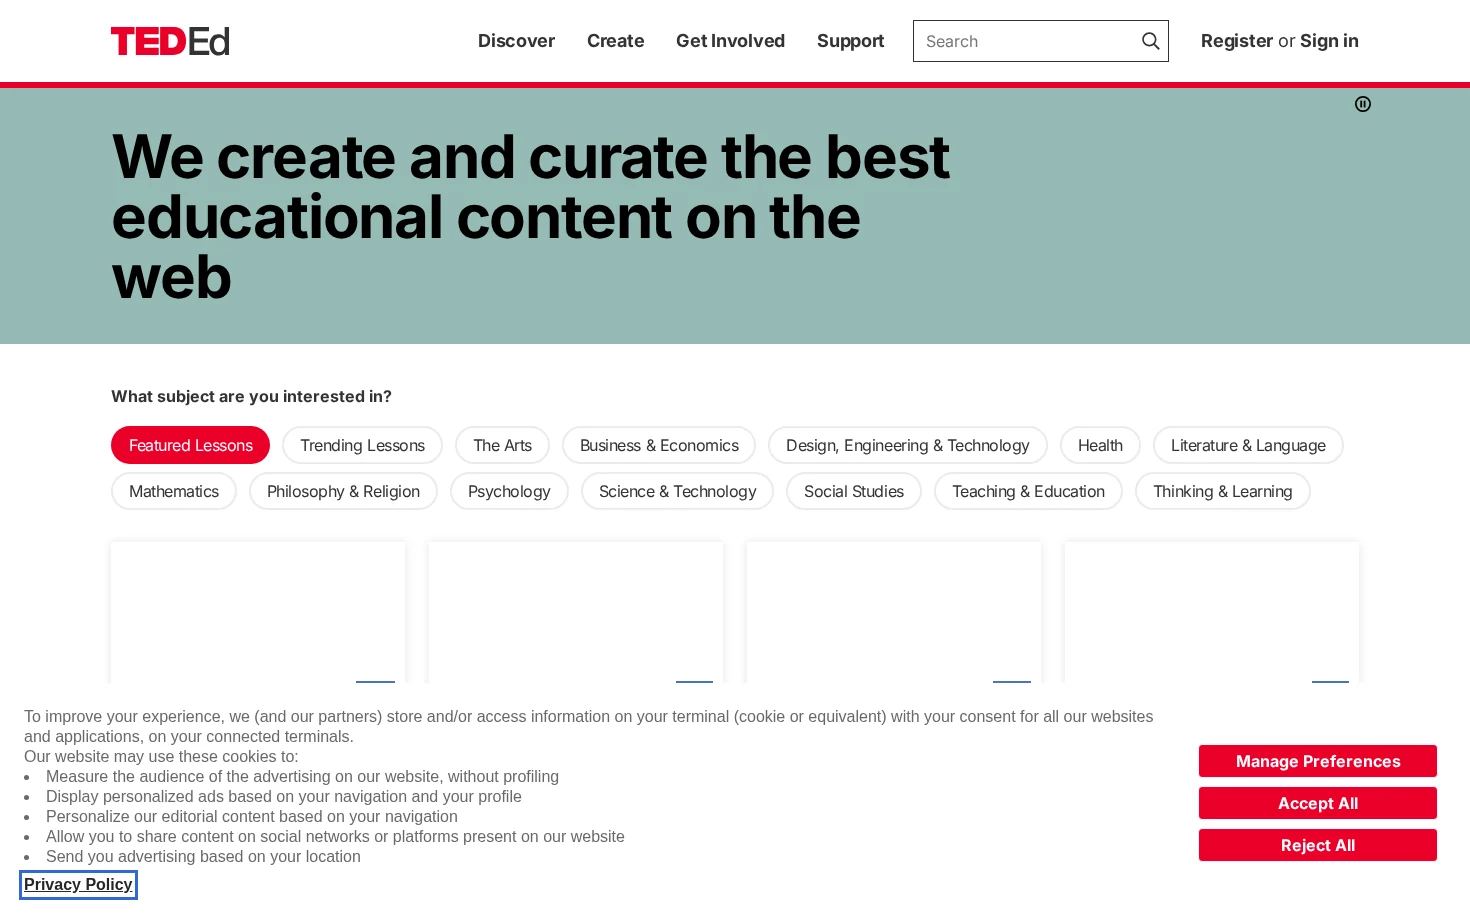Open the Support menu
Viewport: 1470px width, 923px height.
[x=850, y=41]
